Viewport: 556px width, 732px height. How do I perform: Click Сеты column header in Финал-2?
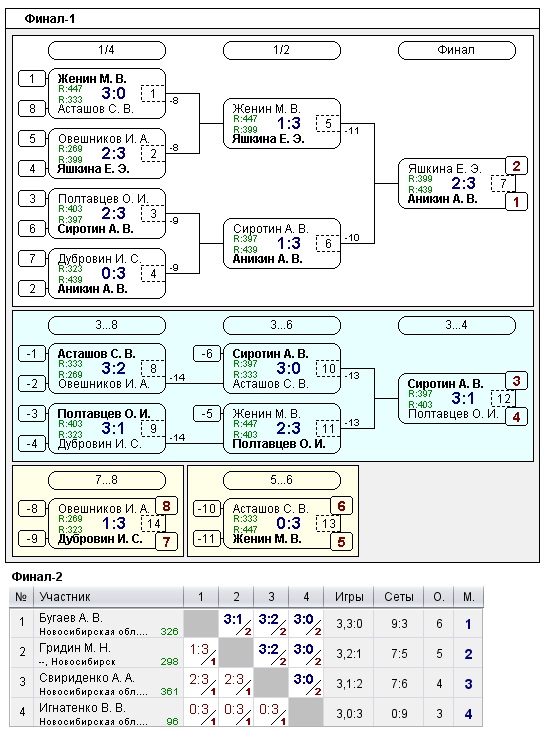coord(399,597)
